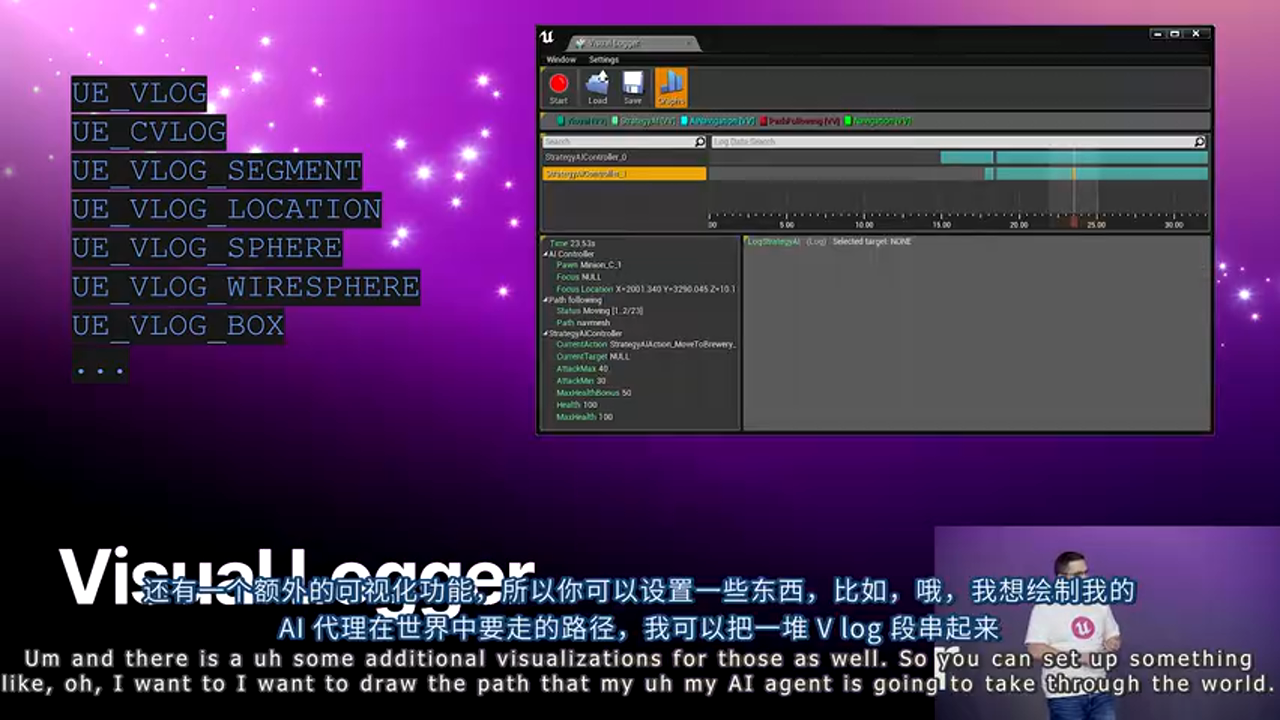Collapse the Path following section
Screen dimensions: 1280x720
coord(546,299)
